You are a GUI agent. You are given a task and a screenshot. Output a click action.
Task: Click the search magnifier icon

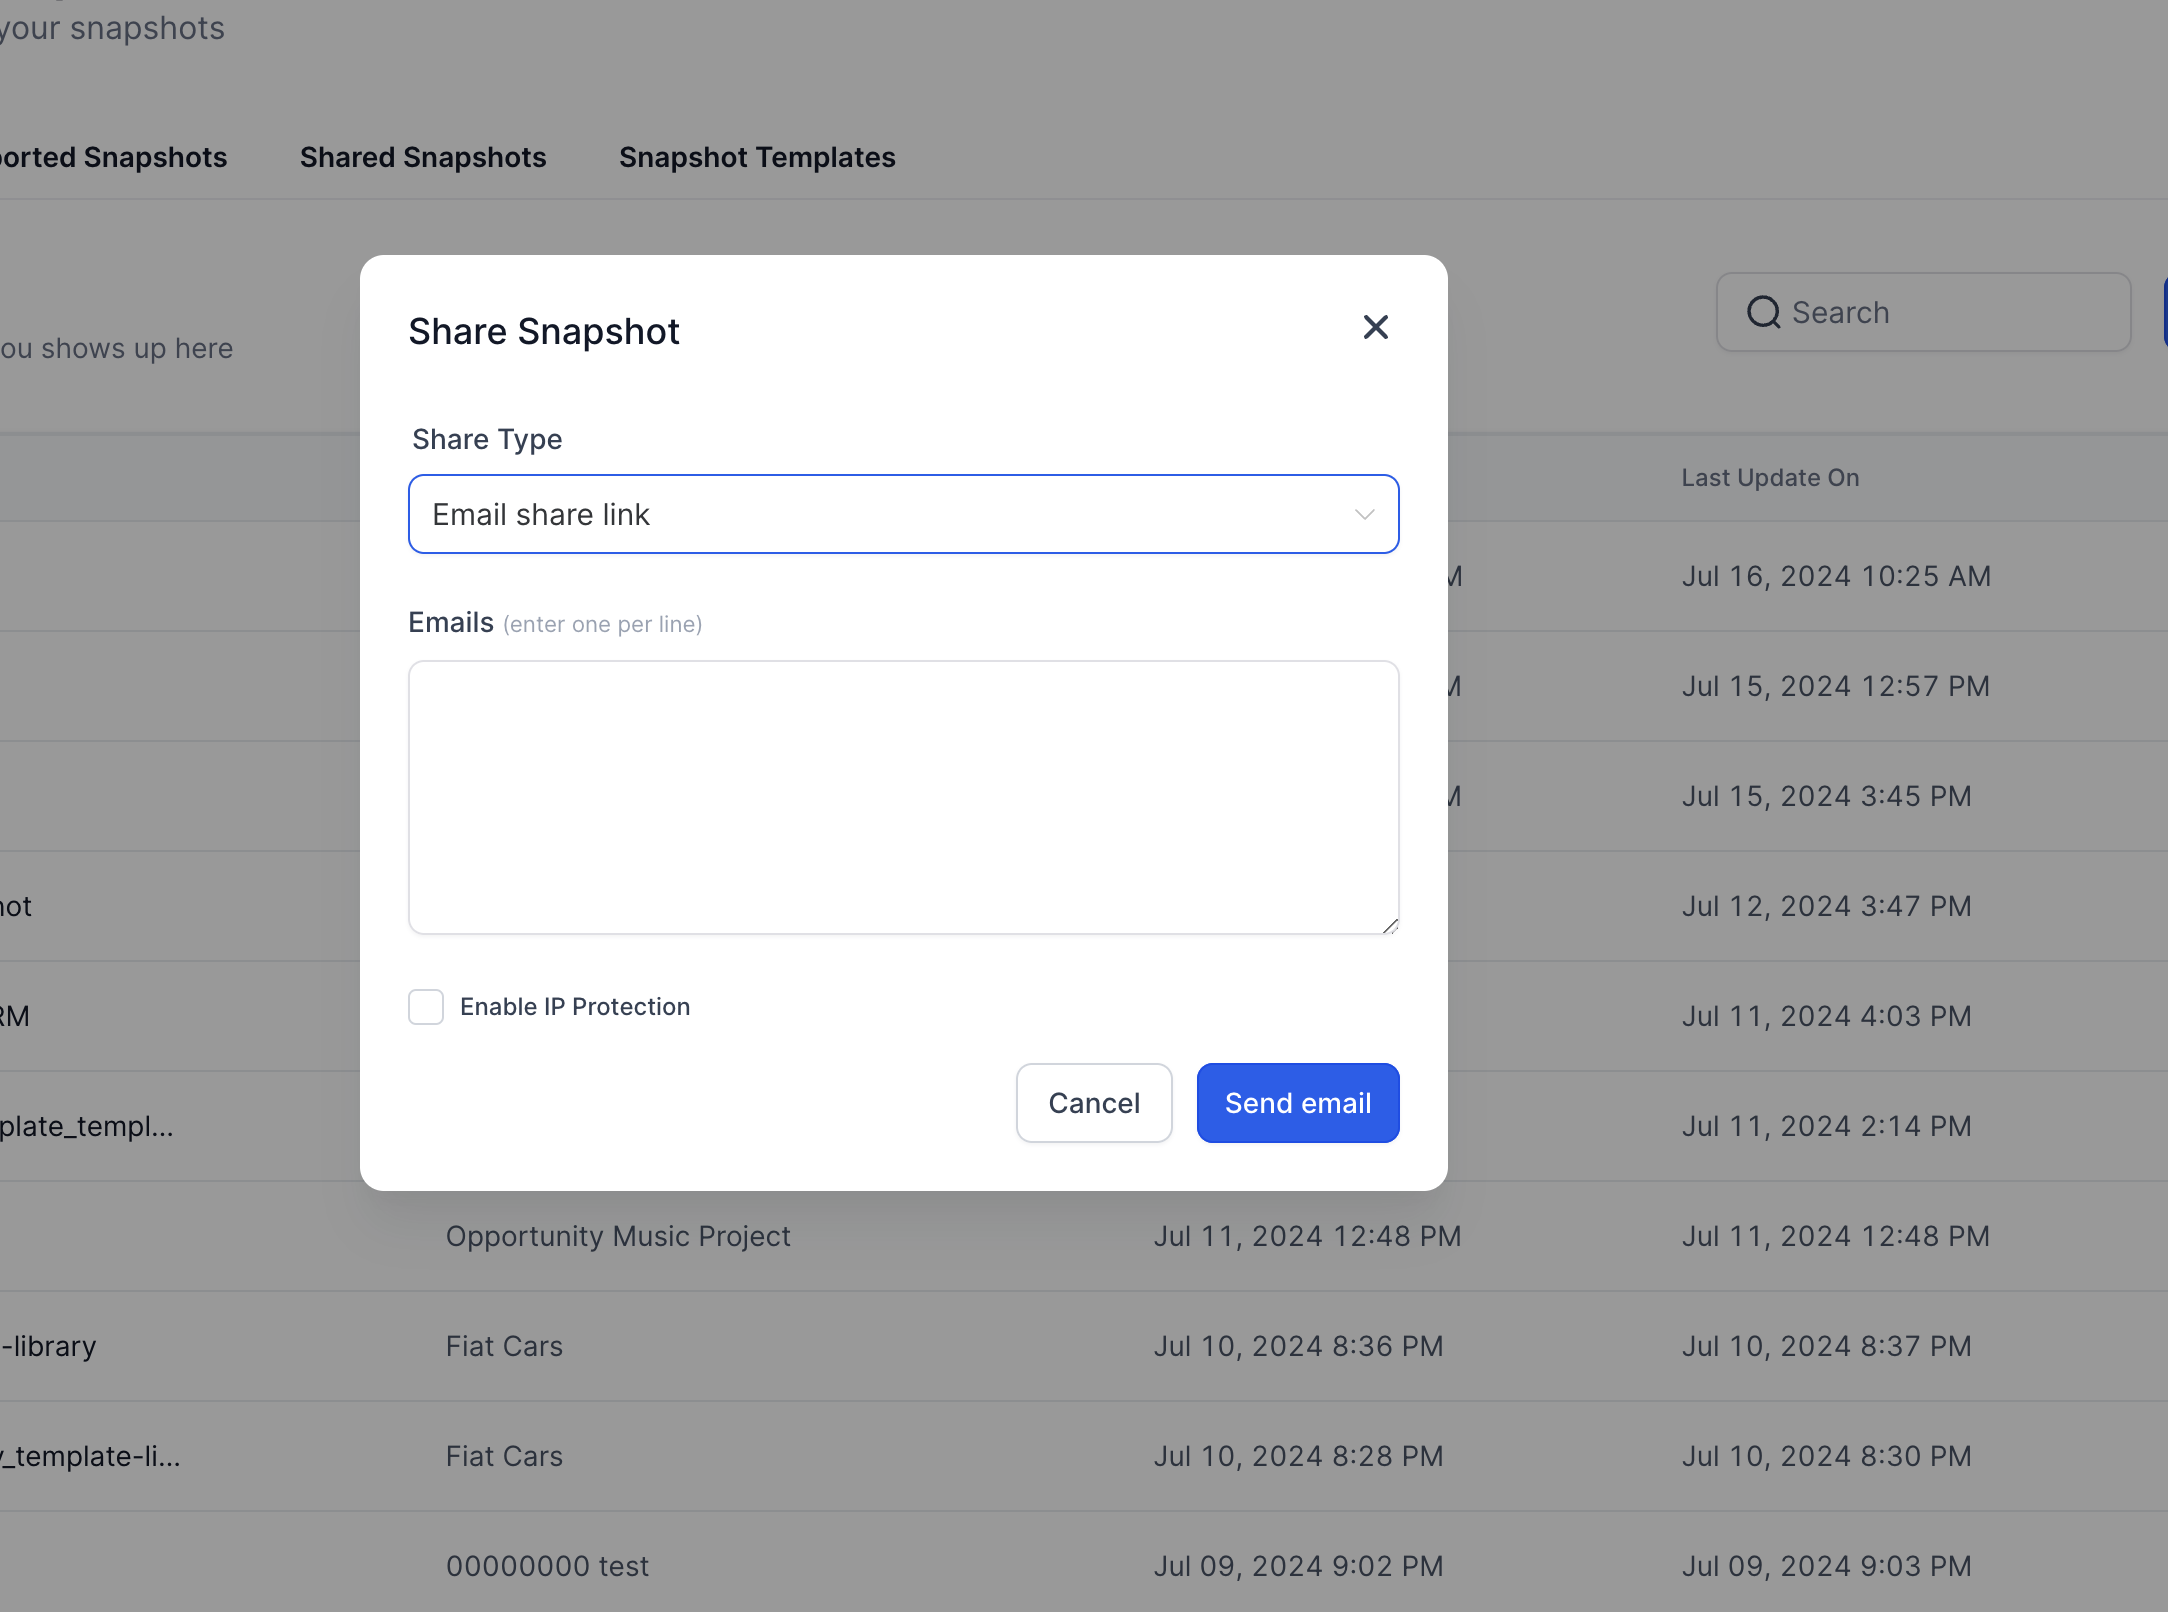pyautogui.click(x=1763, y=312)
